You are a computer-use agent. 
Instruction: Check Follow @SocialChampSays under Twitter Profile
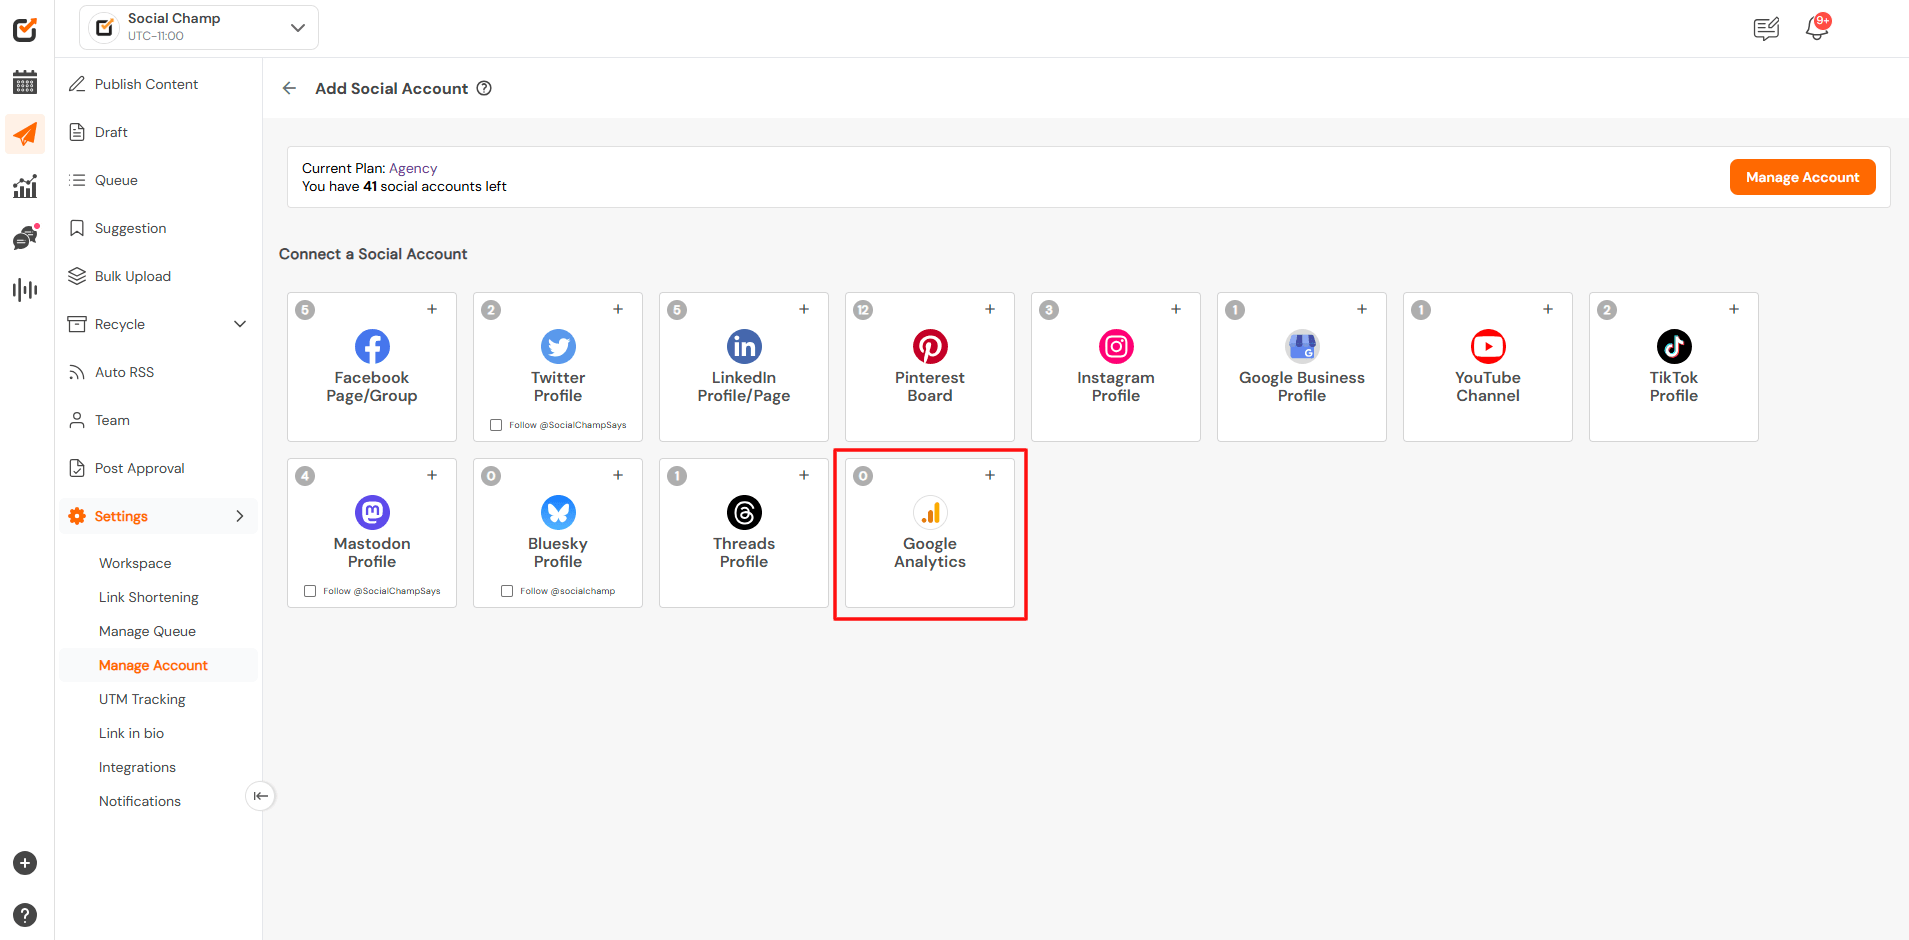496,425
